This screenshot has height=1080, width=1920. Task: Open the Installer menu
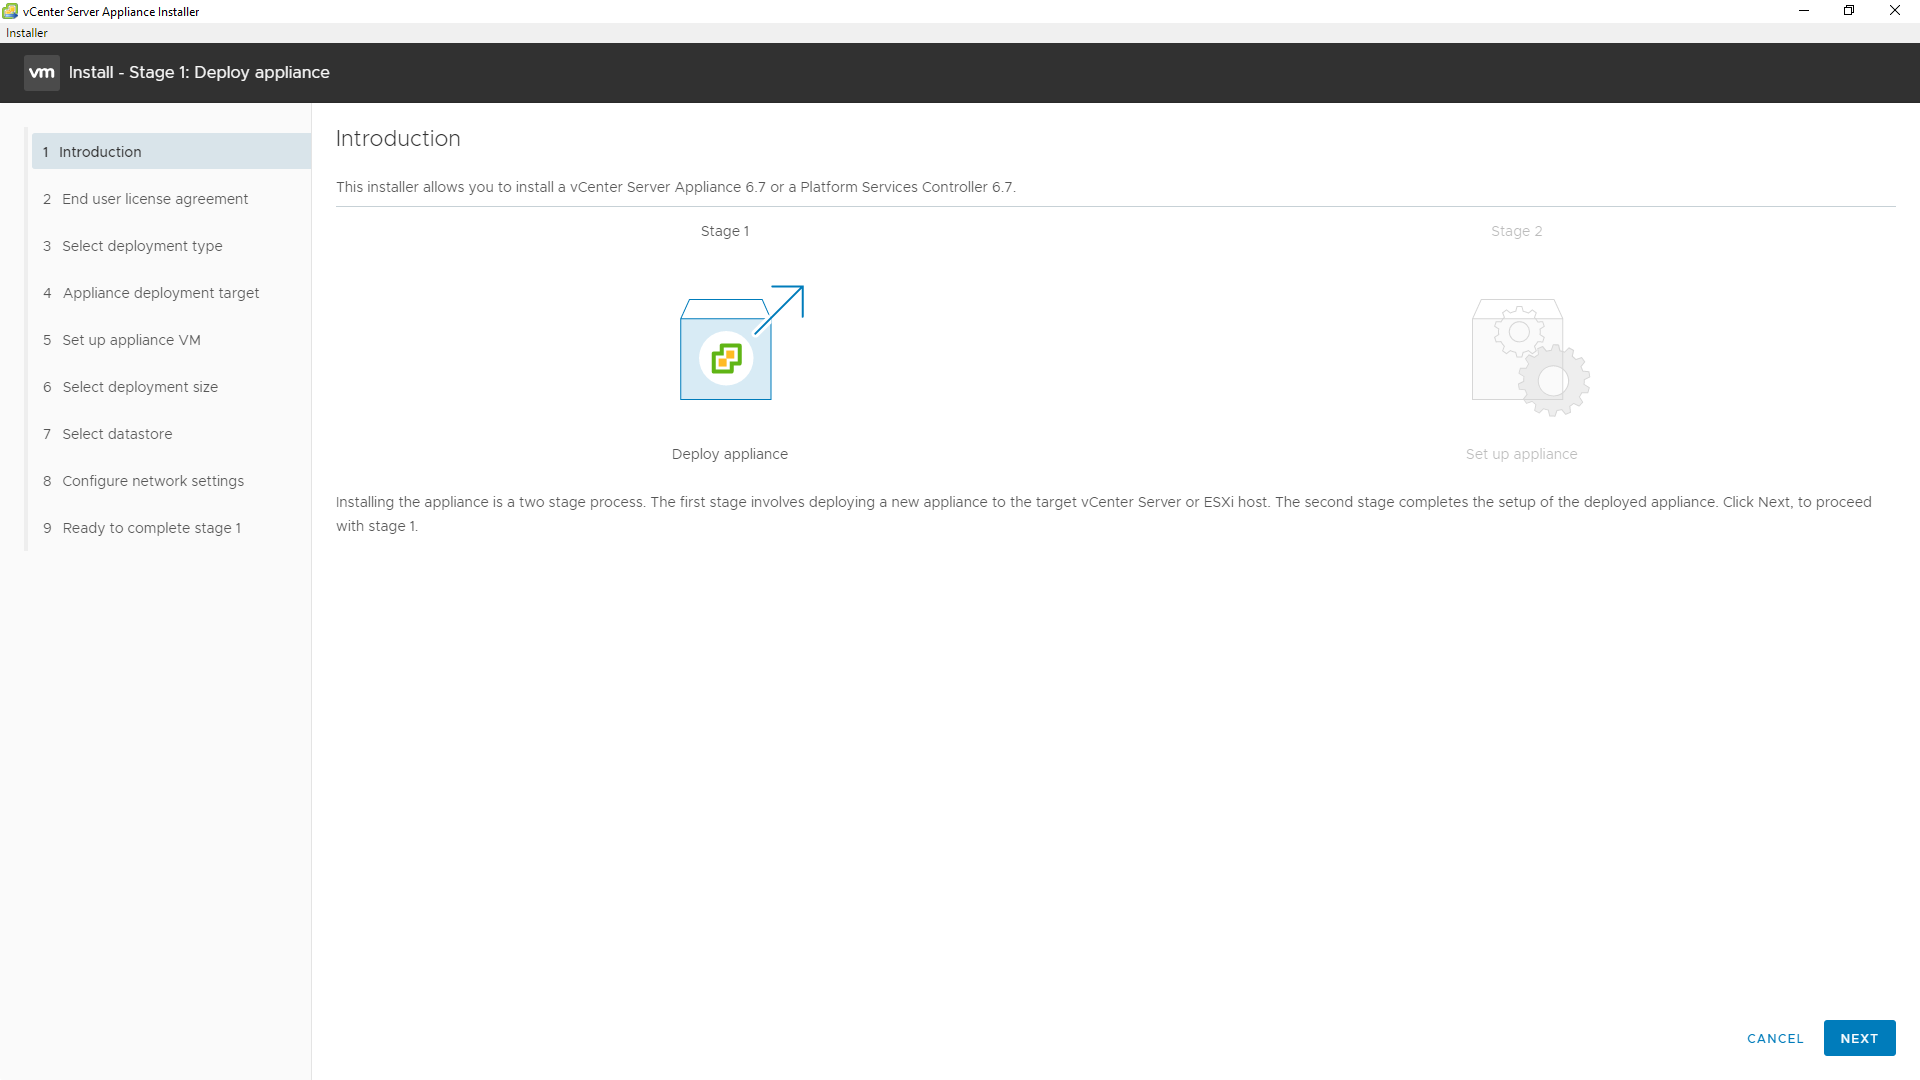tap(27, 33)
